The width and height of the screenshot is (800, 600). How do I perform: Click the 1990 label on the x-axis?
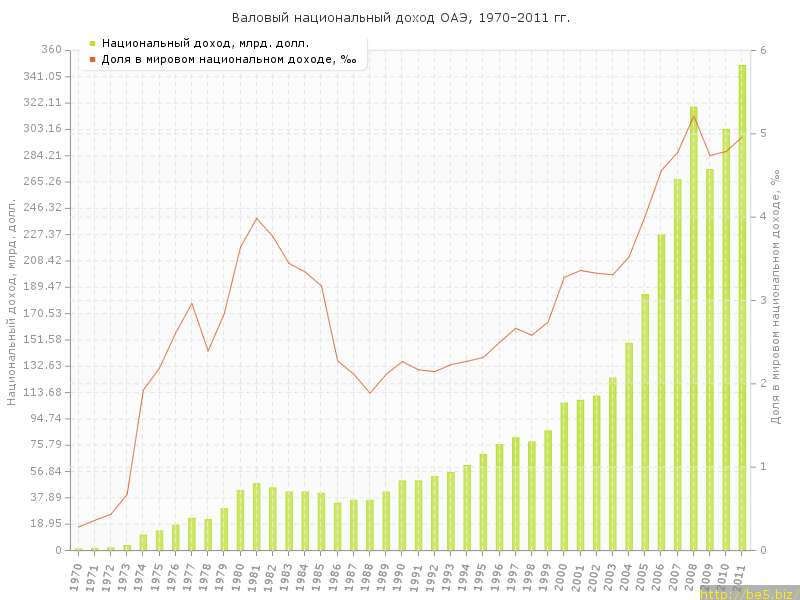400,577
